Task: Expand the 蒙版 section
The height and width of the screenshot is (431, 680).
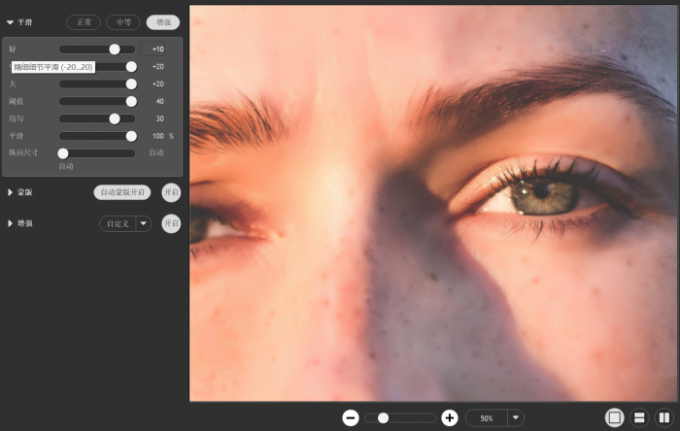Action: 10,192
